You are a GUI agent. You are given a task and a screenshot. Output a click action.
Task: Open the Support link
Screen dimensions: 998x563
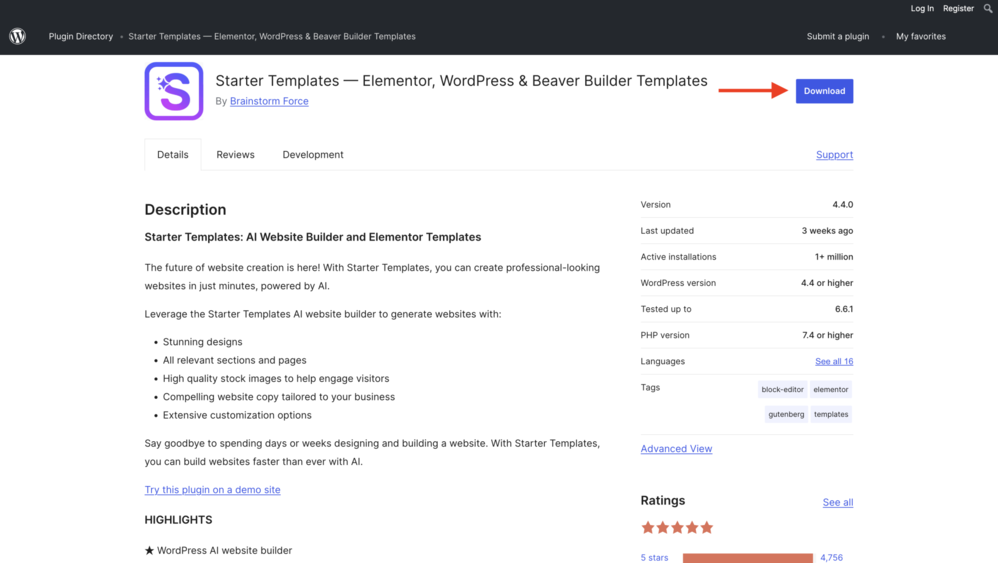tap(834, 155)
